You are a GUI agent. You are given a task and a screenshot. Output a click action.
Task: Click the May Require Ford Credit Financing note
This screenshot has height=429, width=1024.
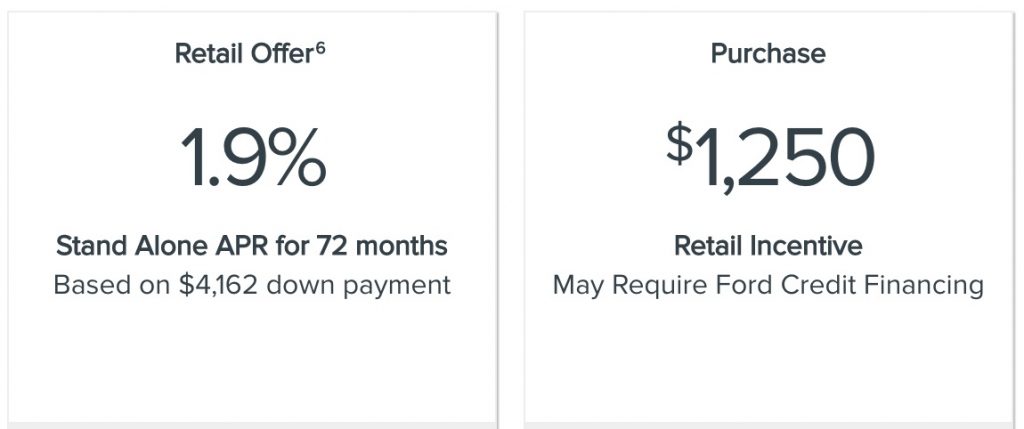click(768, 285)
